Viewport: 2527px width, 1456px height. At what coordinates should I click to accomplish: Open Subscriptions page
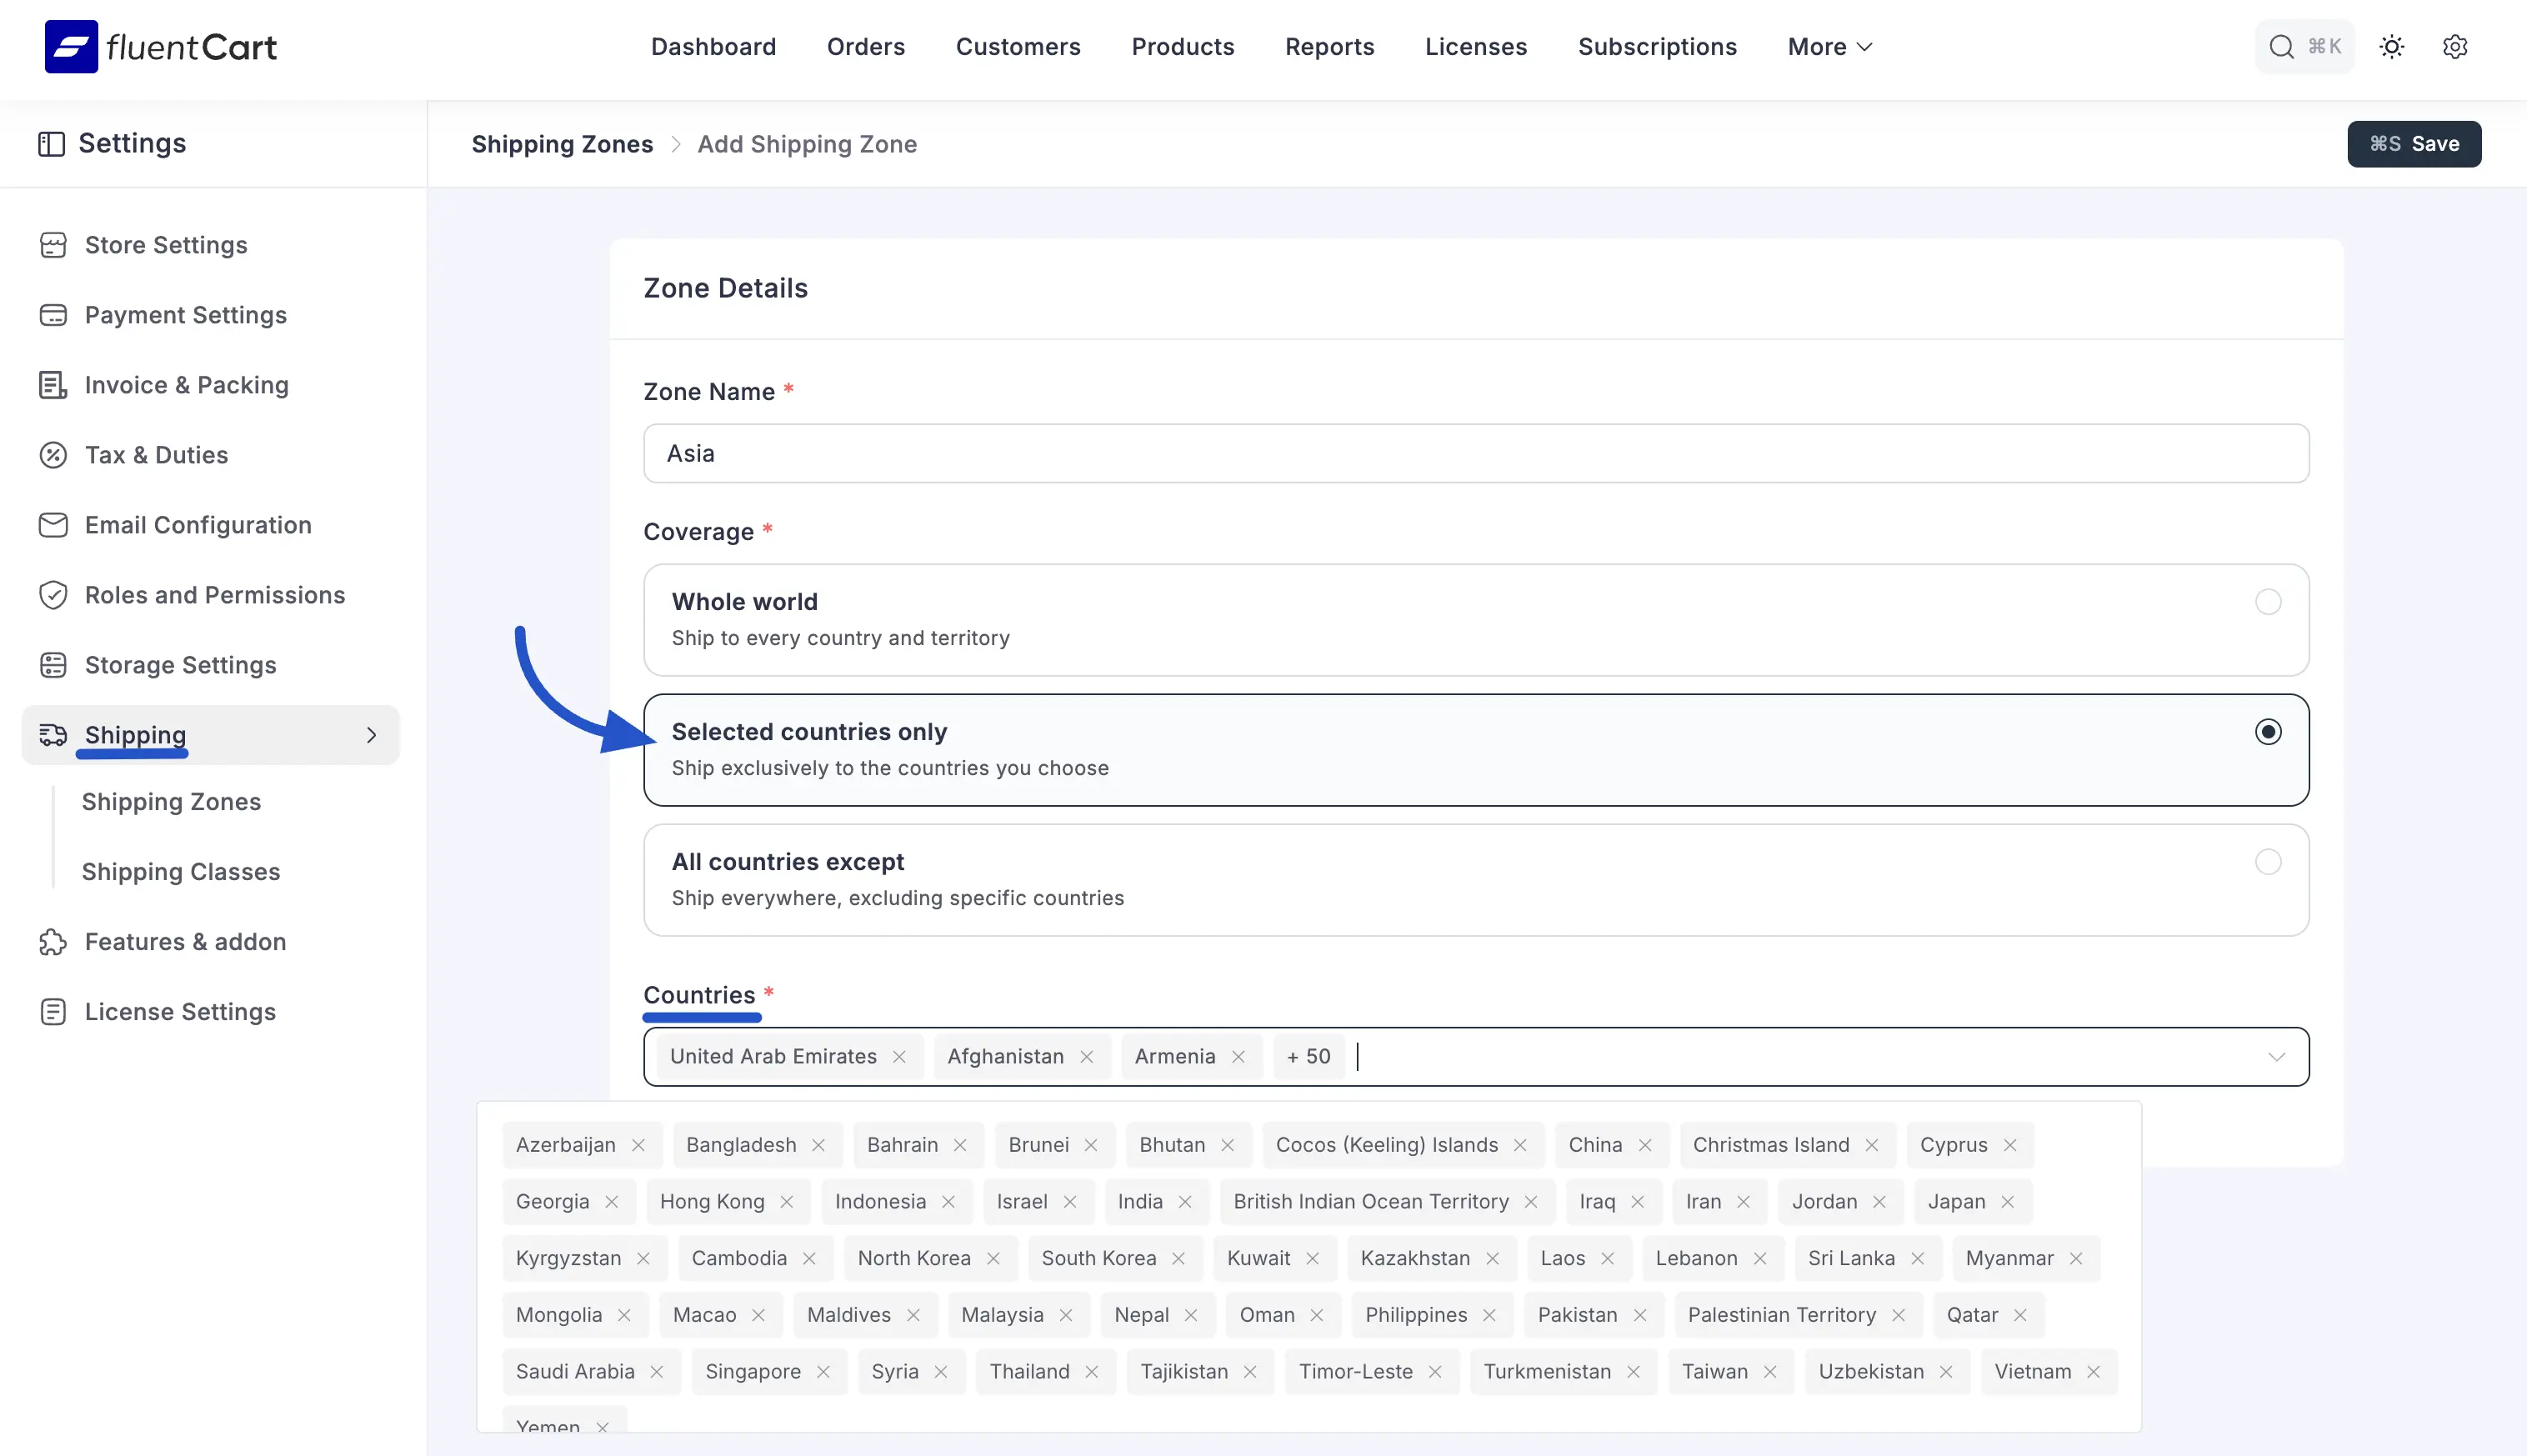click(x=1657, y=47)
